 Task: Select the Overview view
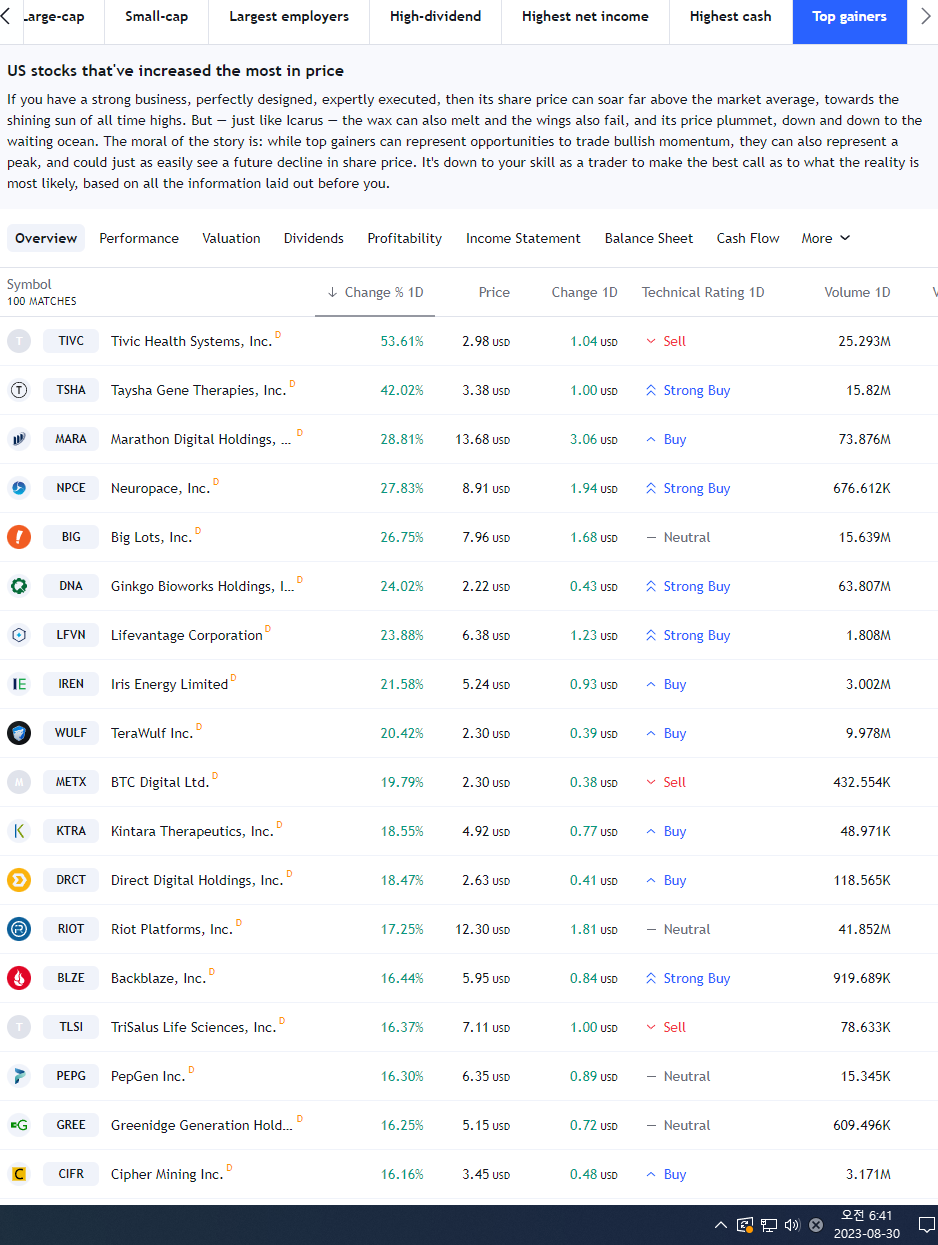point(46,238)
